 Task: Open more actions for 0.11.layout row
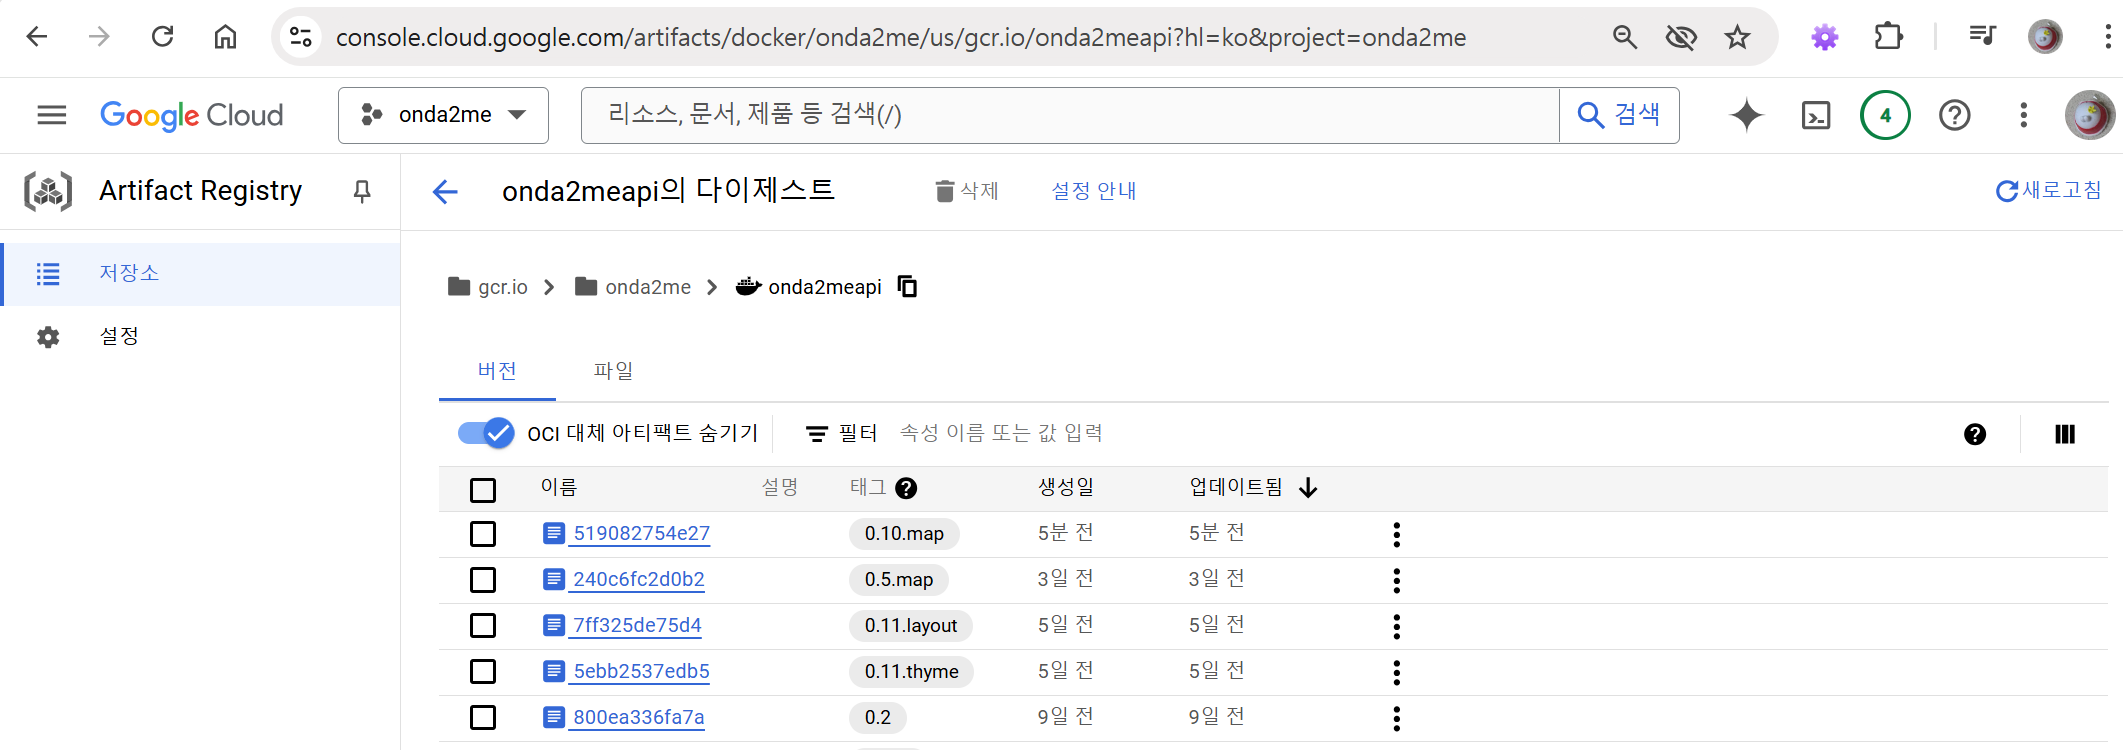pyautogui.click(x=1397, y=626)
